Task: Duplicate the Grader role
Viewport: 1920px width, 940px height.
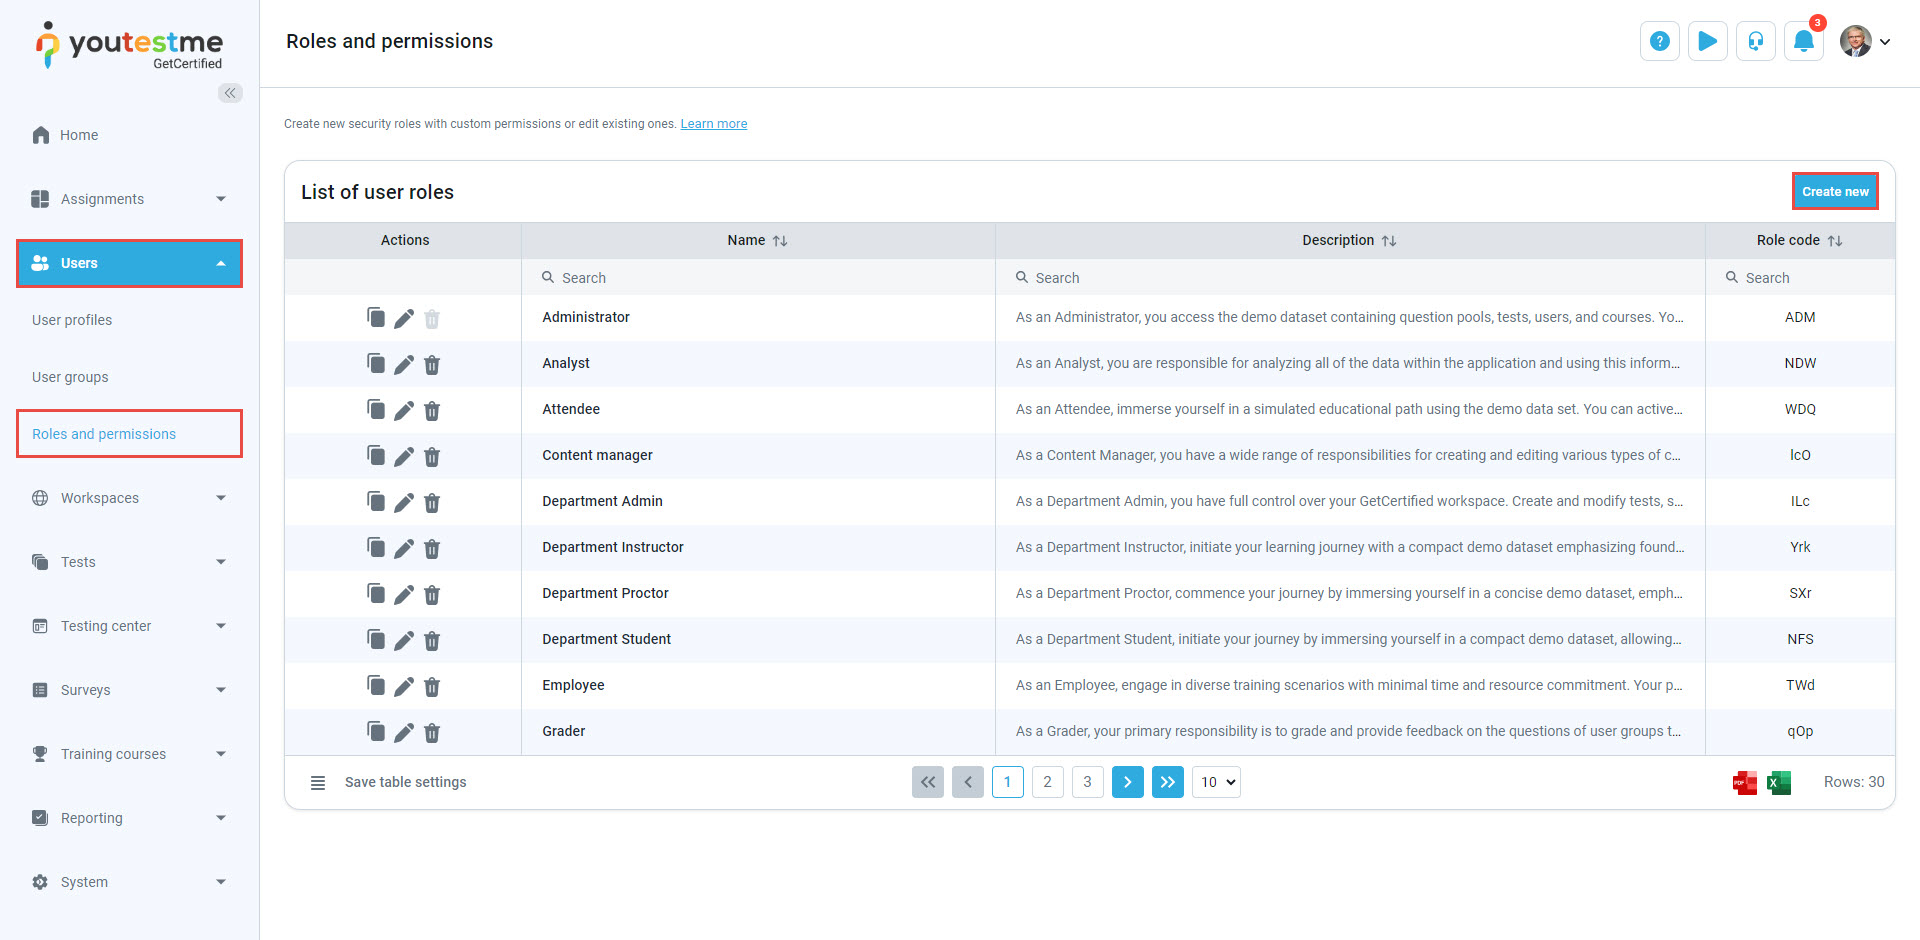Action: [x=376, y=732]
